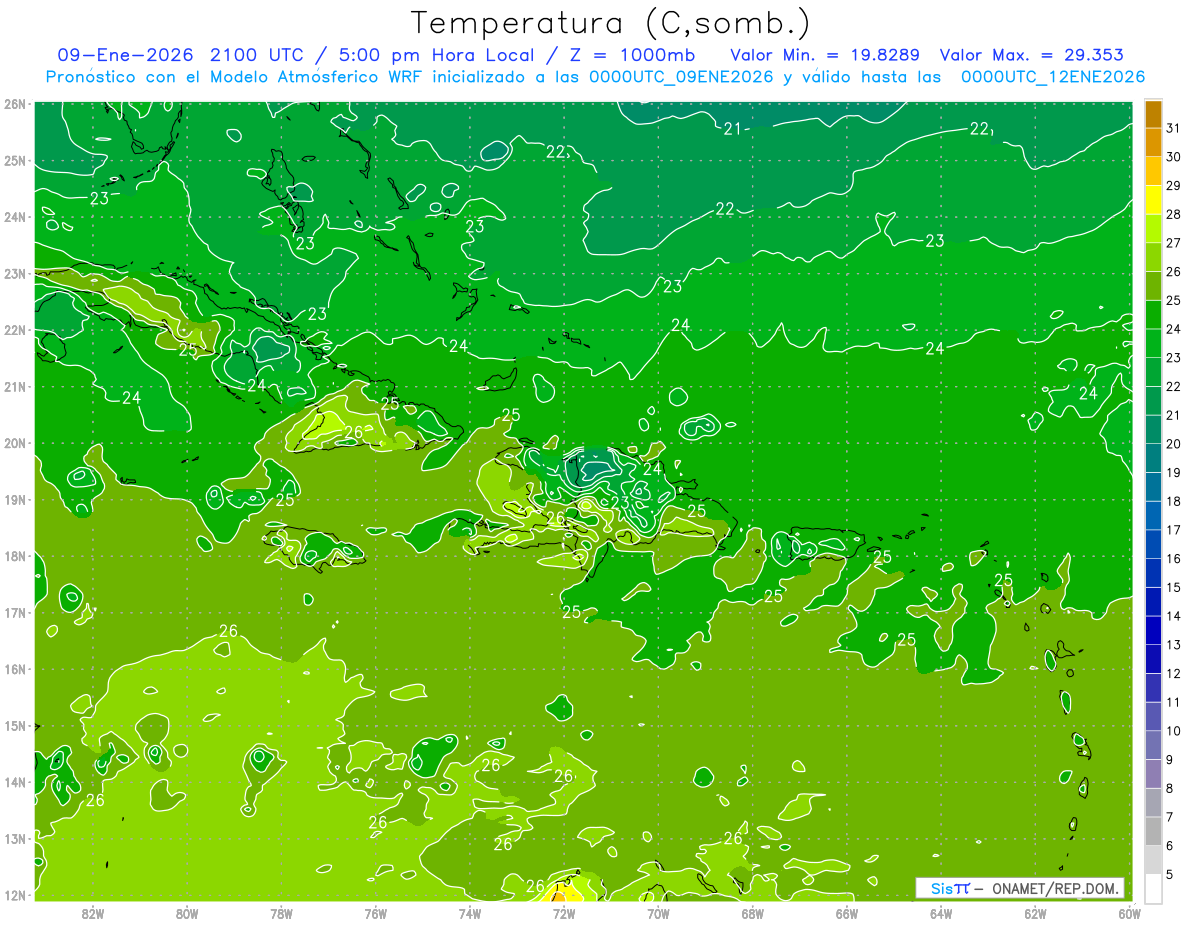
Task: Select the '09-Ene-2026' date text
Action: click(x=125, y=54)
